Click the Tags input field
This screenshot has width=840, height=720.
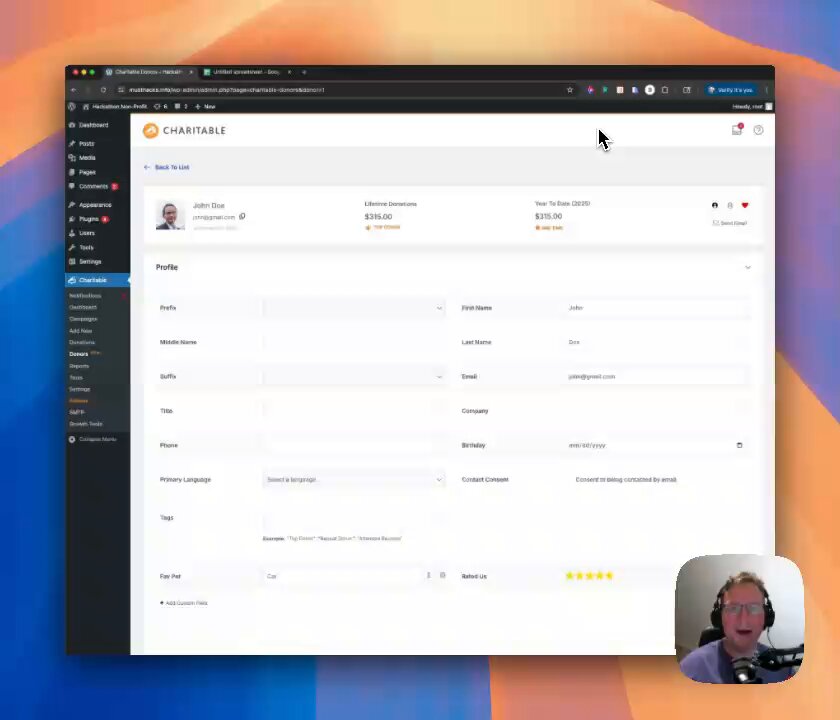[x=354, y=519]
